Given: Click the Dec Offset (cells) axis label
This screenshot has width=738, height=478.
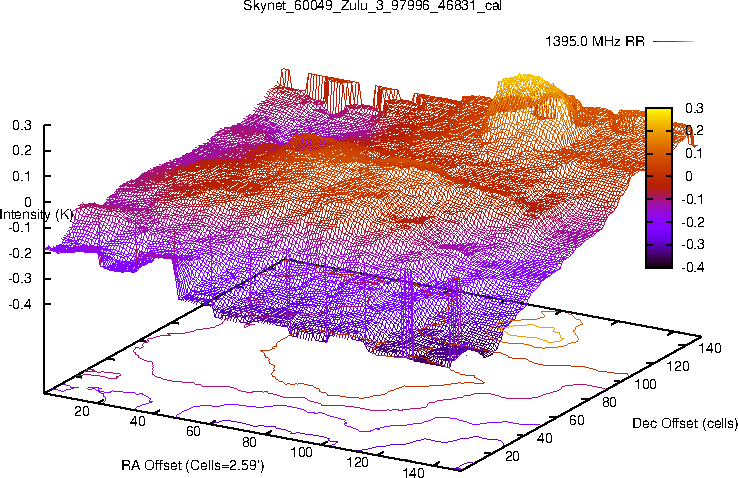Looking at the screenshot, I should pyautogui.click(x=685, y=423).
